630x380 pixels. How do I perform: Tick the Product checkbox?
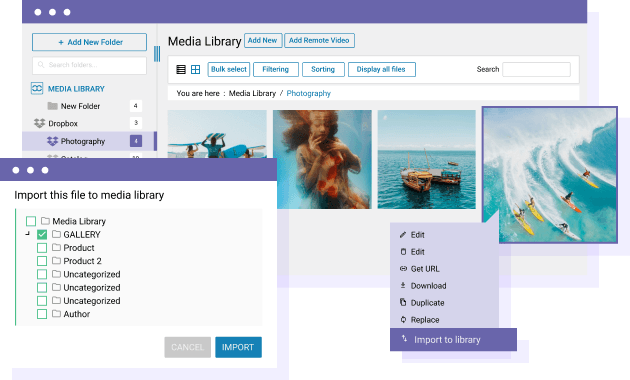(x=42, y=247)
